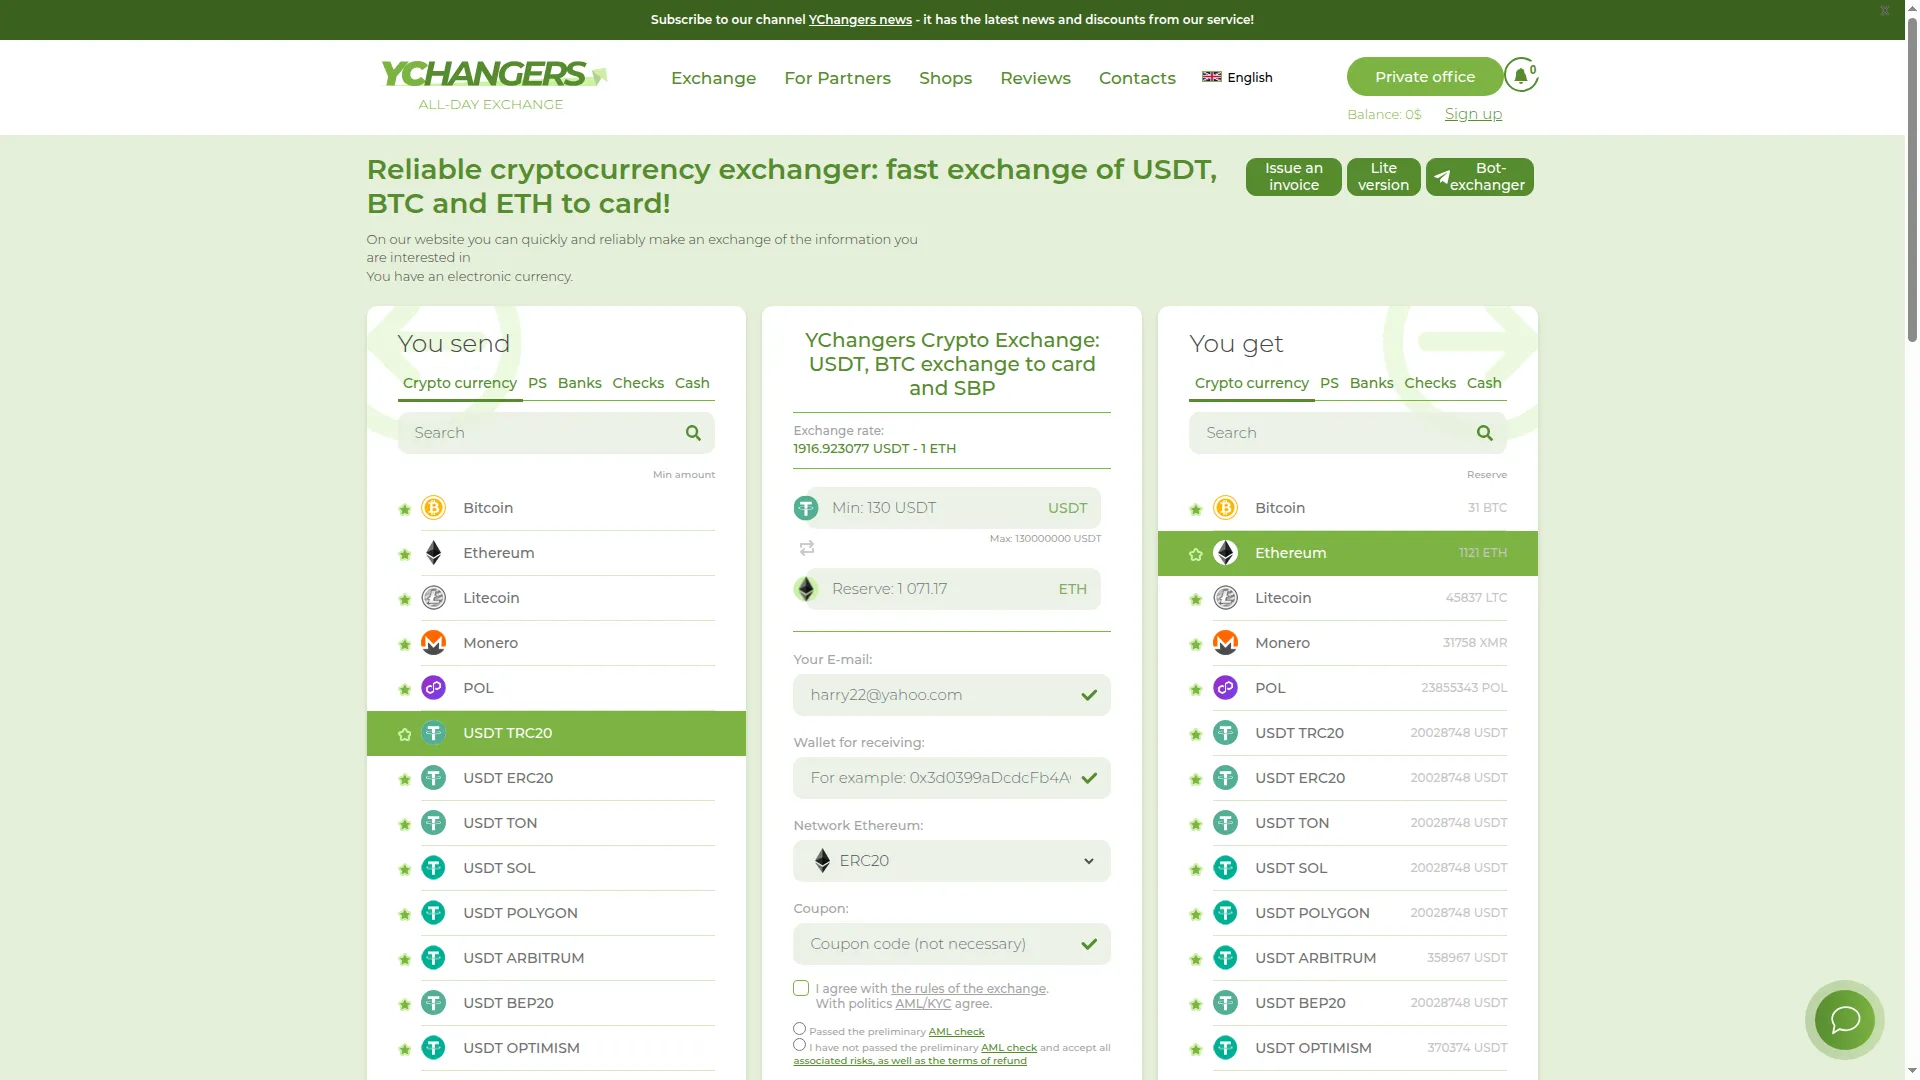
Task: Open Reviews in top navigation
Action: pos(1035,78)
